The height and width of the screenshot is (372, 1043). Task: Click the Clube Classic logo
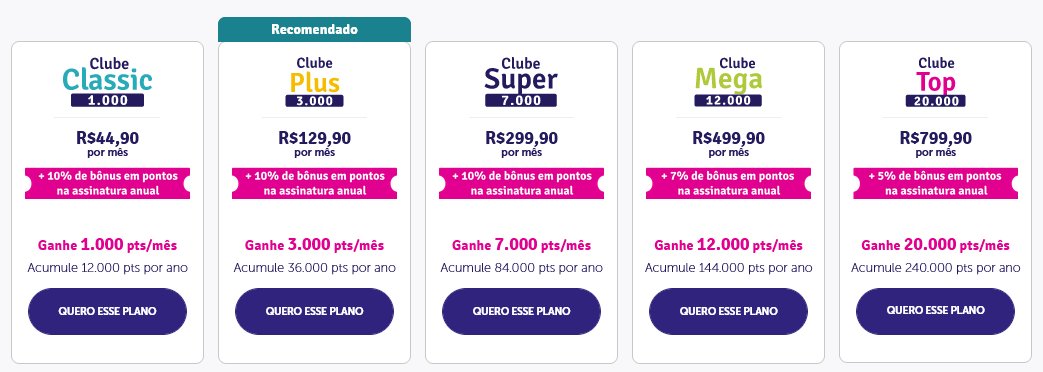coord(108,82)
